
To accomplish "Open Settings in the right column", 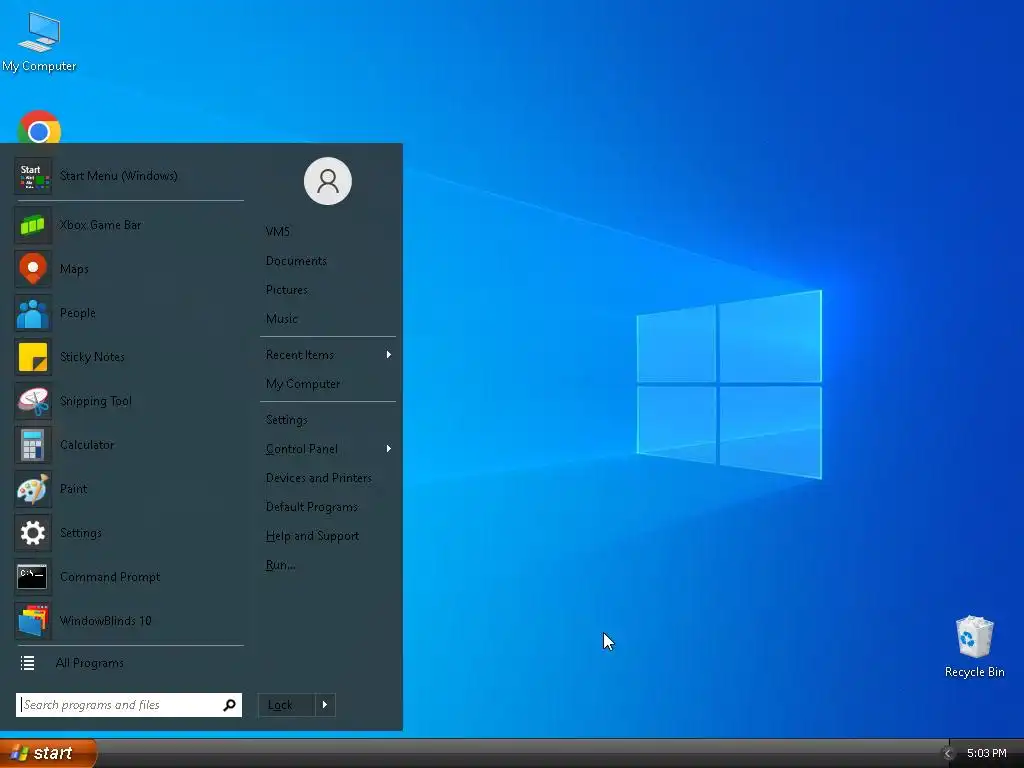I will click(287, 420).
